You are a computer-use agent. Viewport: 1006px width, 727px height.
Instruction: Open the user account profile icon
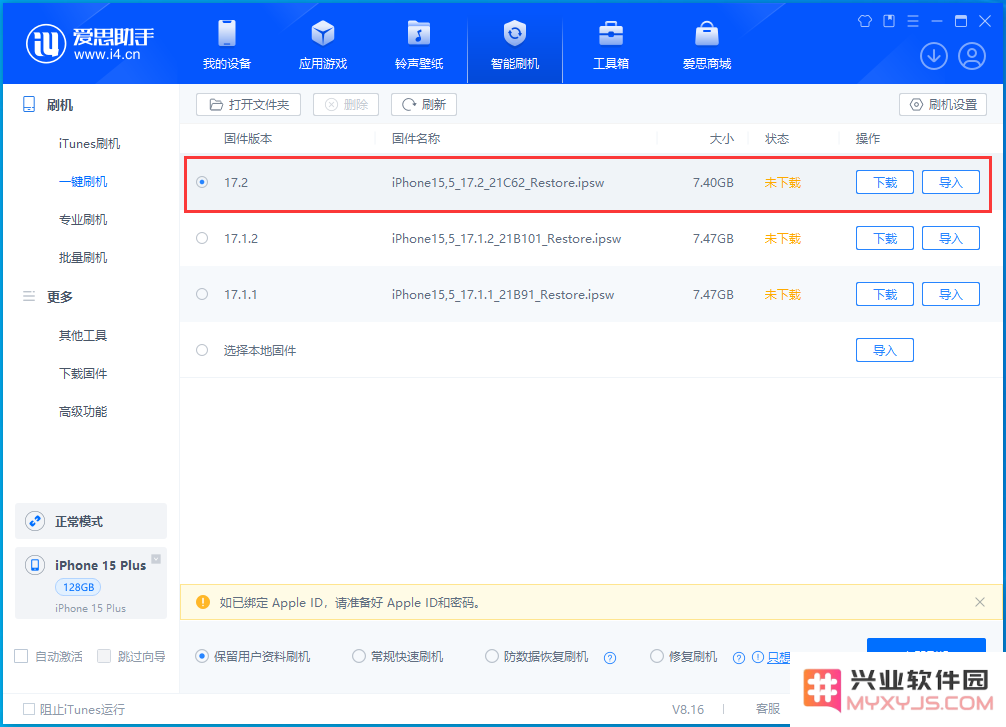(972, 56)
